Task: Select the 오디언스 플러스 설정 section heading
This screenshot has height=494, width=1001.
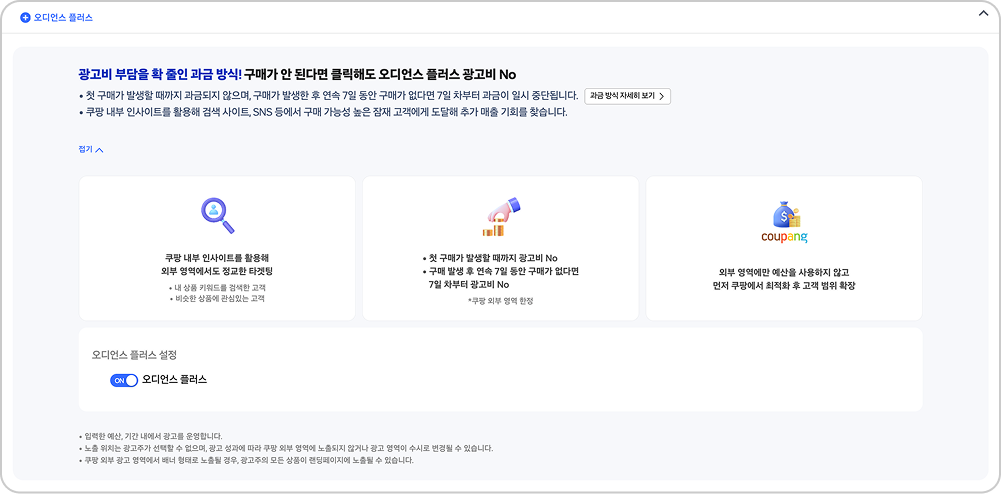Action: click(134, 355)
